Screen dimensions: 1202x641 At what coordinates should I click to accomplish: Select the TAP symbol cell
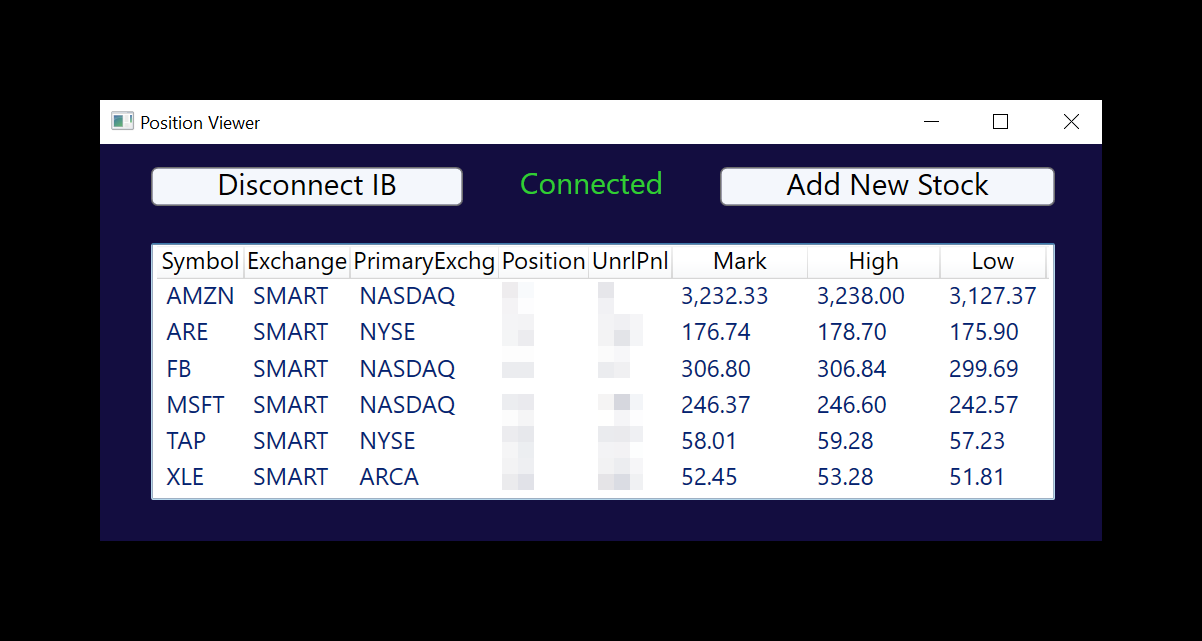coord(186,441)
